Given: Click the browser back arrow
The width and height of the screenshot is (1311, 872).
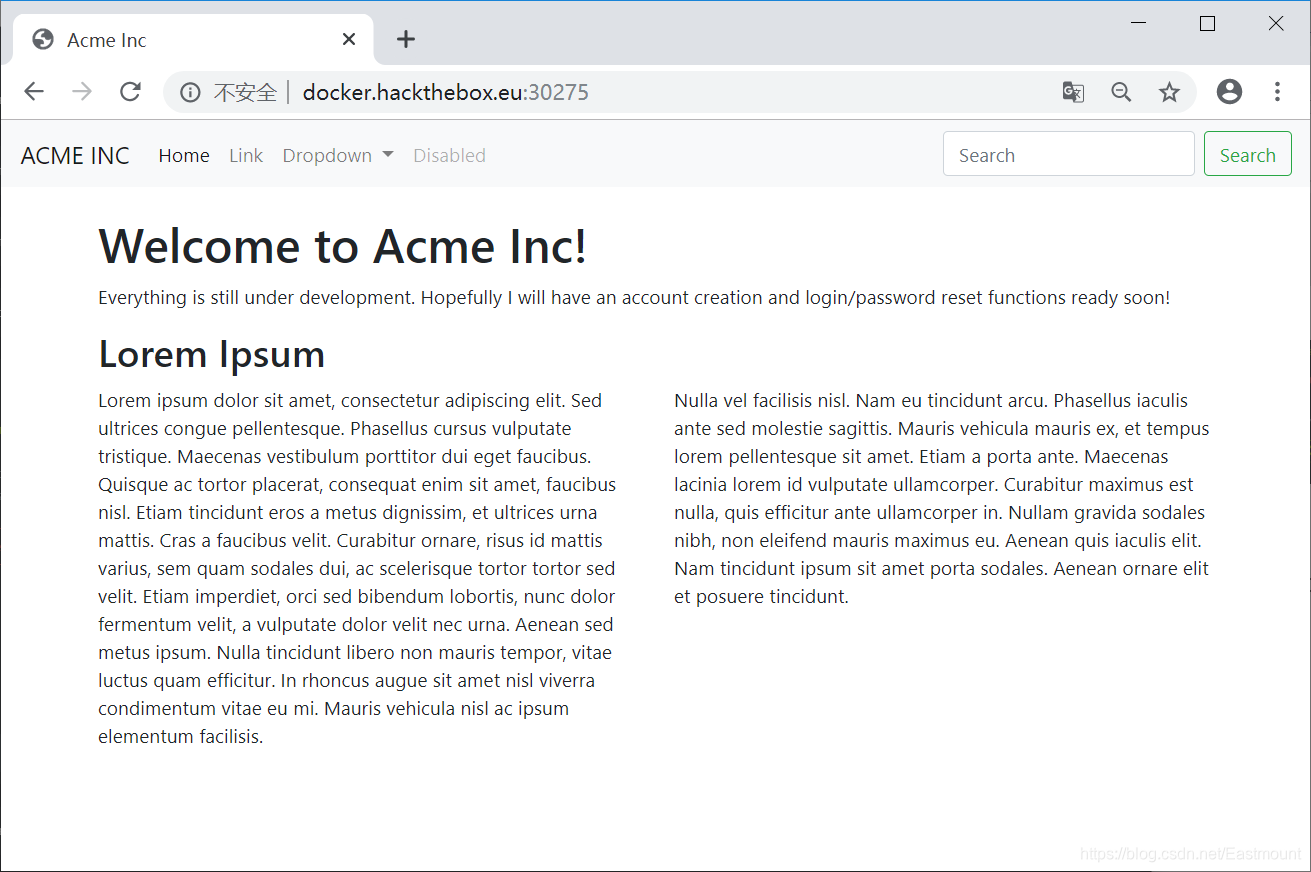Looking at the screenshot, I should pyautogui.click(x=34, y=92).
